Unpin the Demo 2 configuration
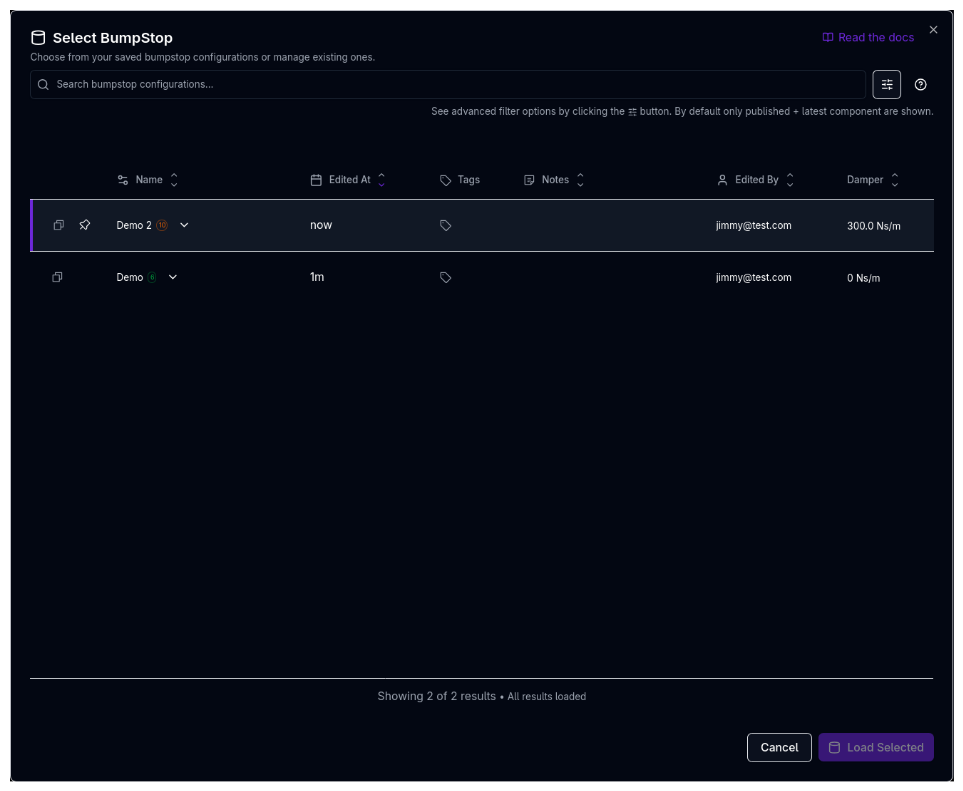This screenshot has height=791, width=963. coord(85,225)
